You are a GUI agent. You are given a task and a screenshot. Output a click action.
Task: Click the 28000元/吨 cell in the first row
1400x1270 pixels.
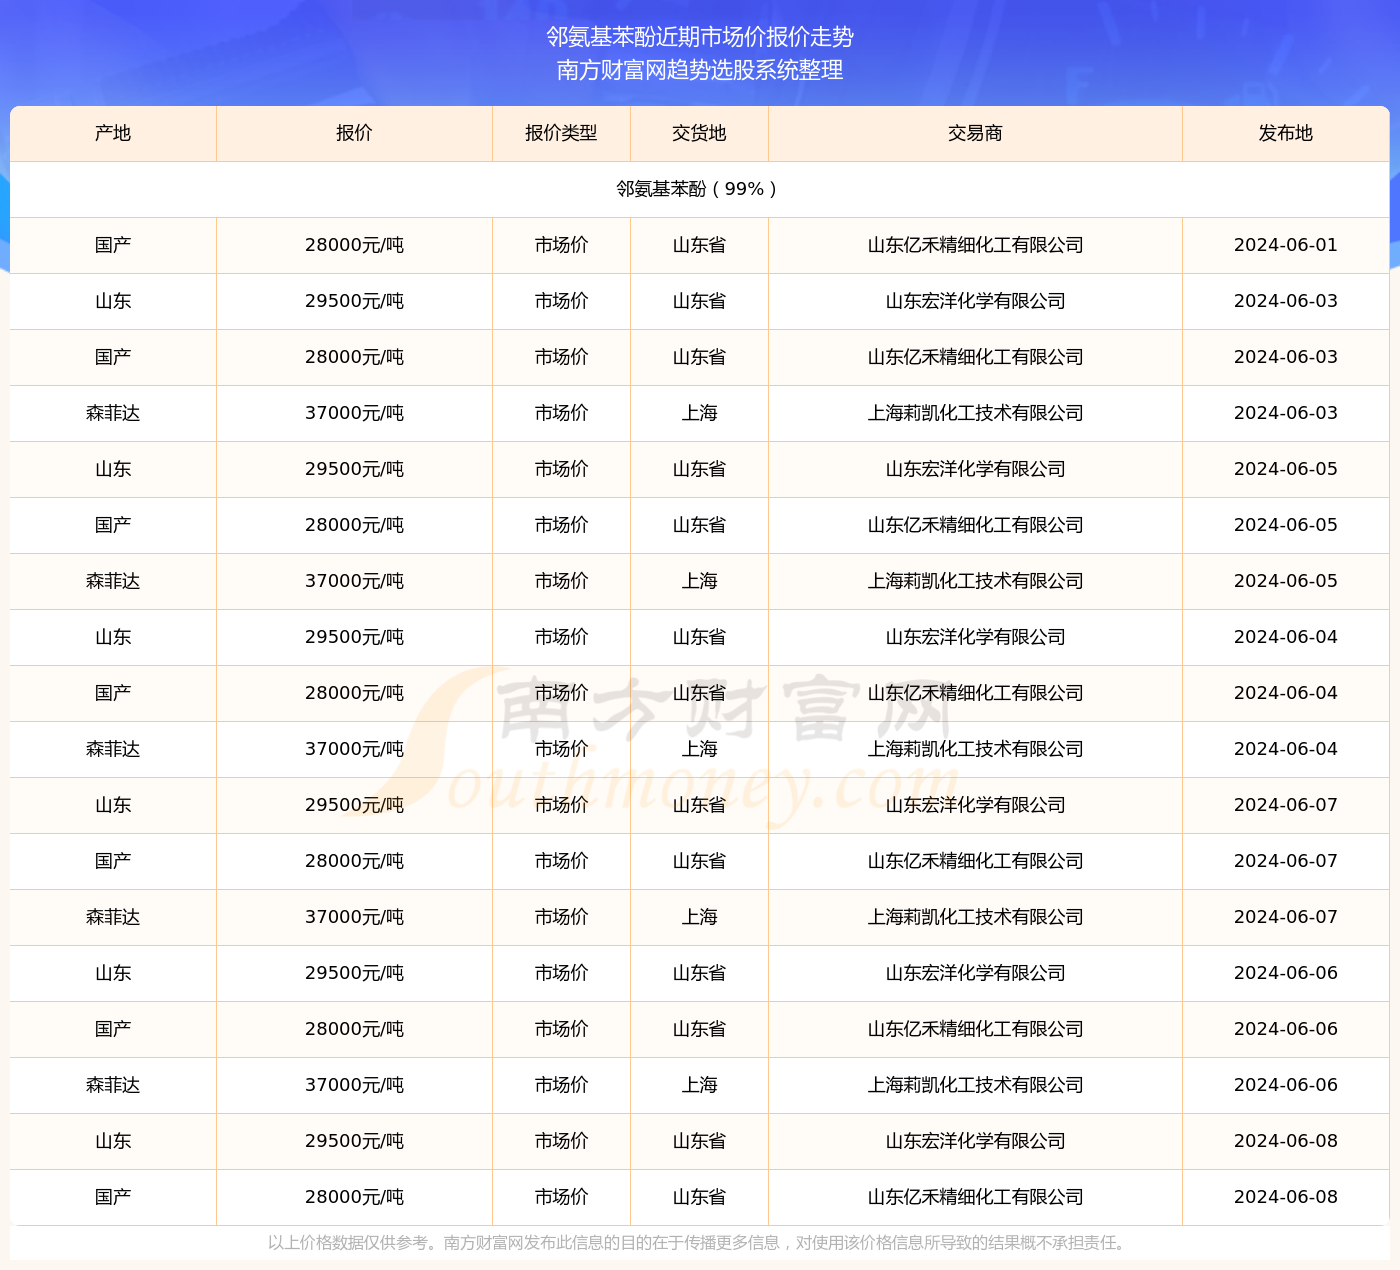click(354, 245)
